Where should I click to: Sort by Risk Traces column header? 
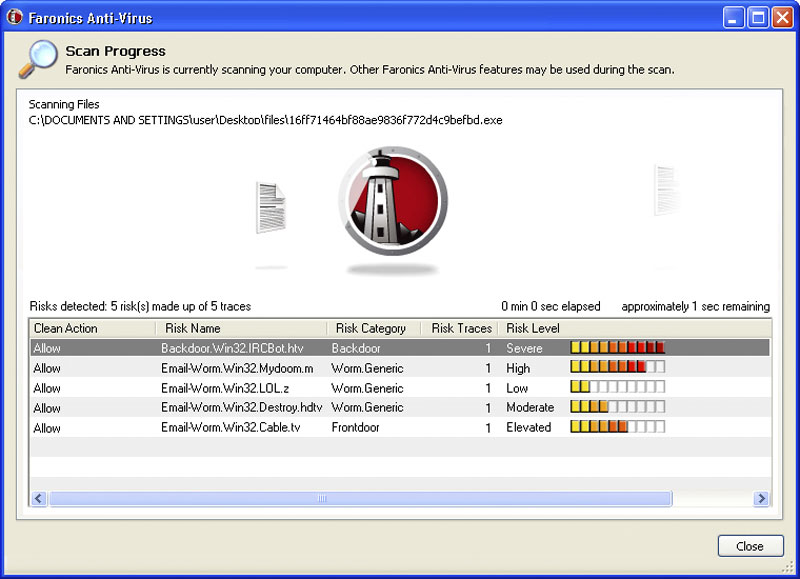[x=460, y=328]
